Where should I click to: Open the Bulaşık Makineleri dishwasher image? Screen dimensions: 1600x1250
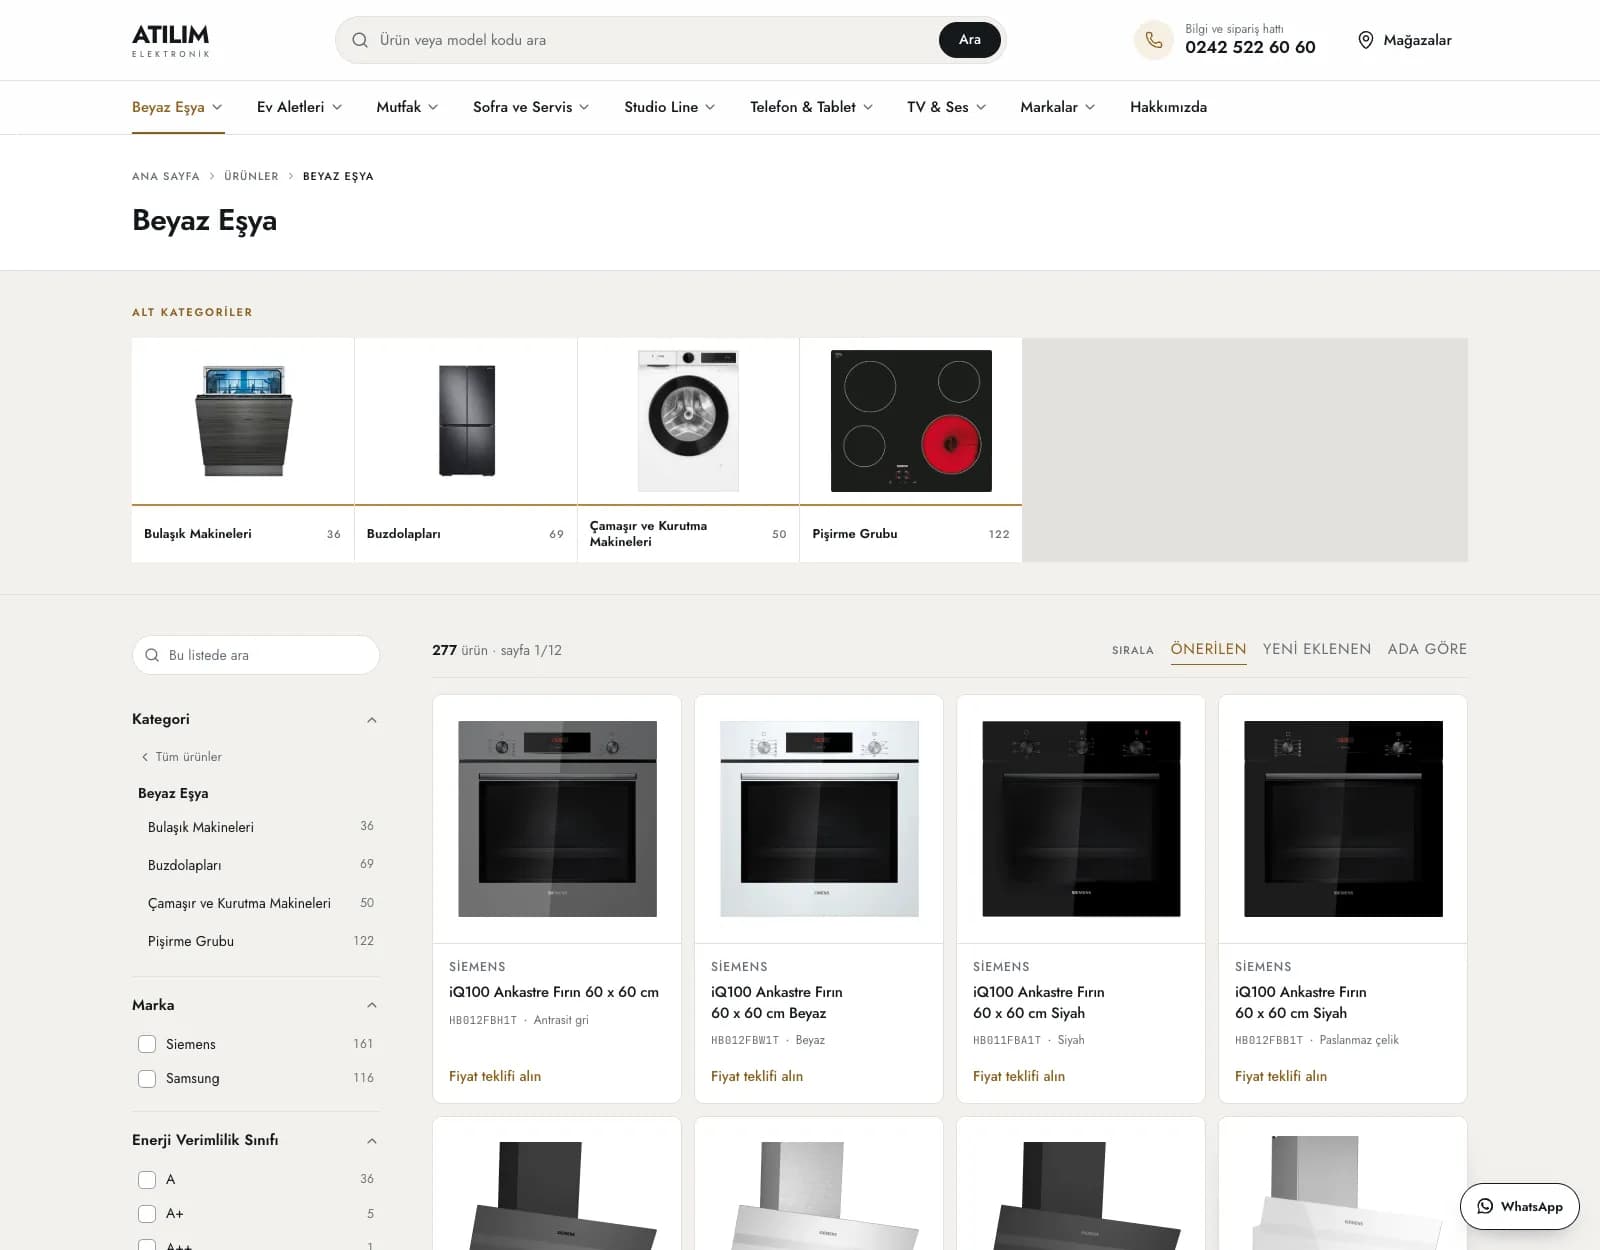click(243, 421)
